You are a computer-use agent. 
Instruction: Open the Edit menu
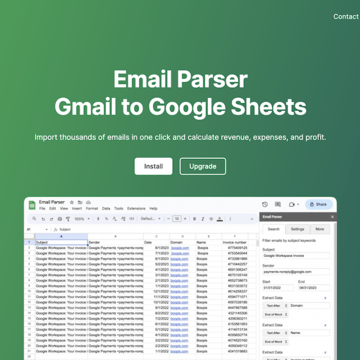[53, 209]
